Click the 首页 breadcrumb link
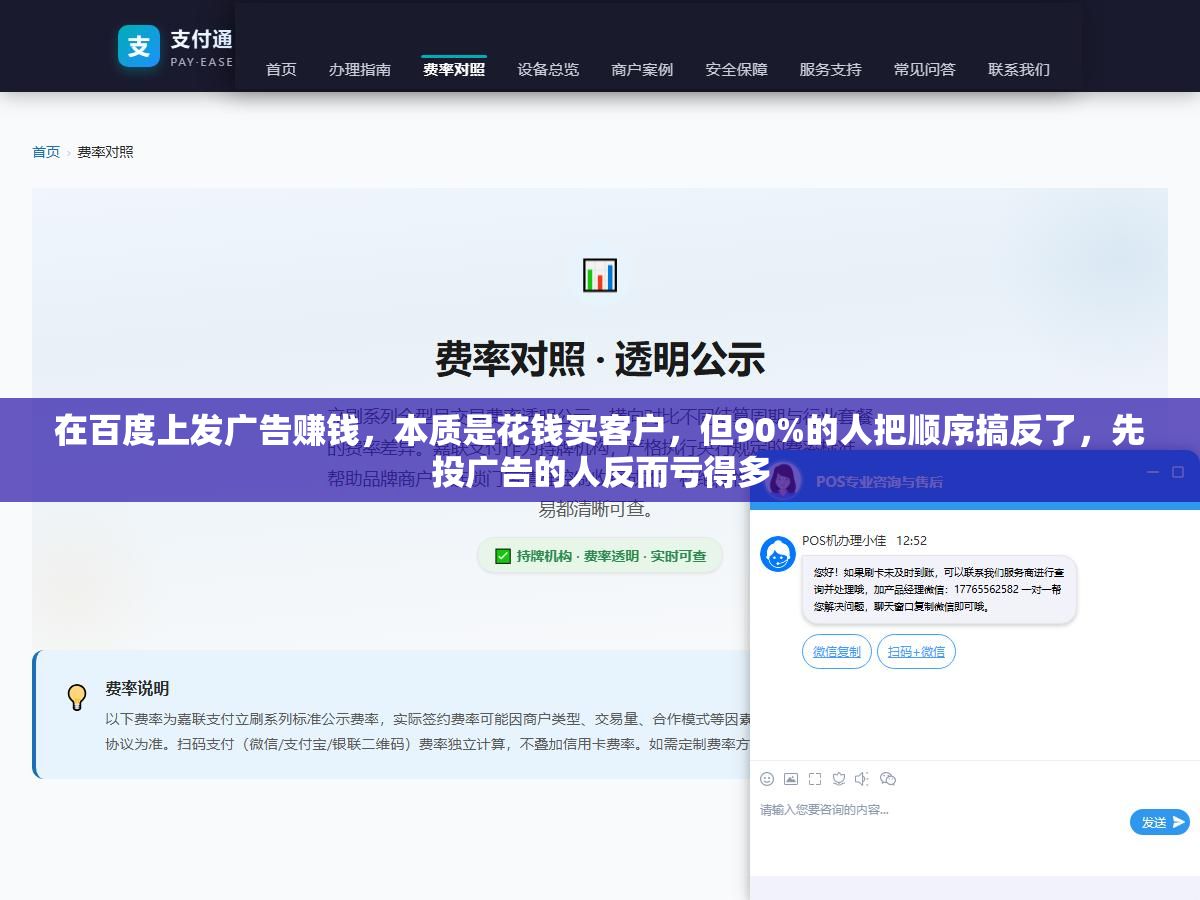 (x=46, y=152)
